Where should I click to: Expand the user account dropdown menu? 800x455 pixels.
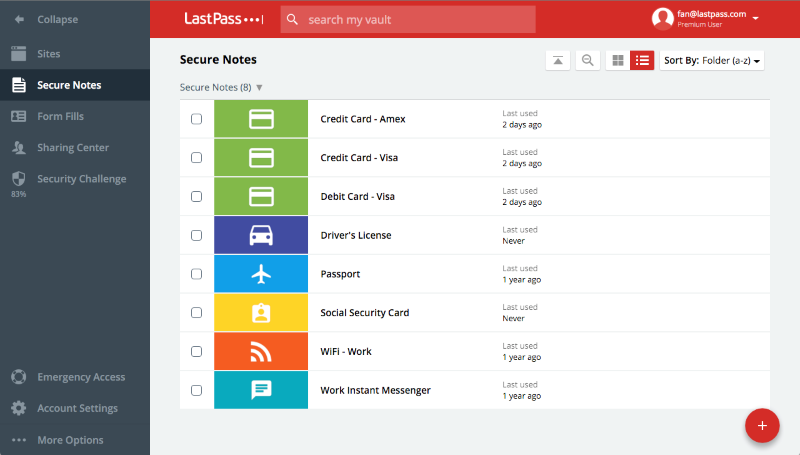[755, 19]
